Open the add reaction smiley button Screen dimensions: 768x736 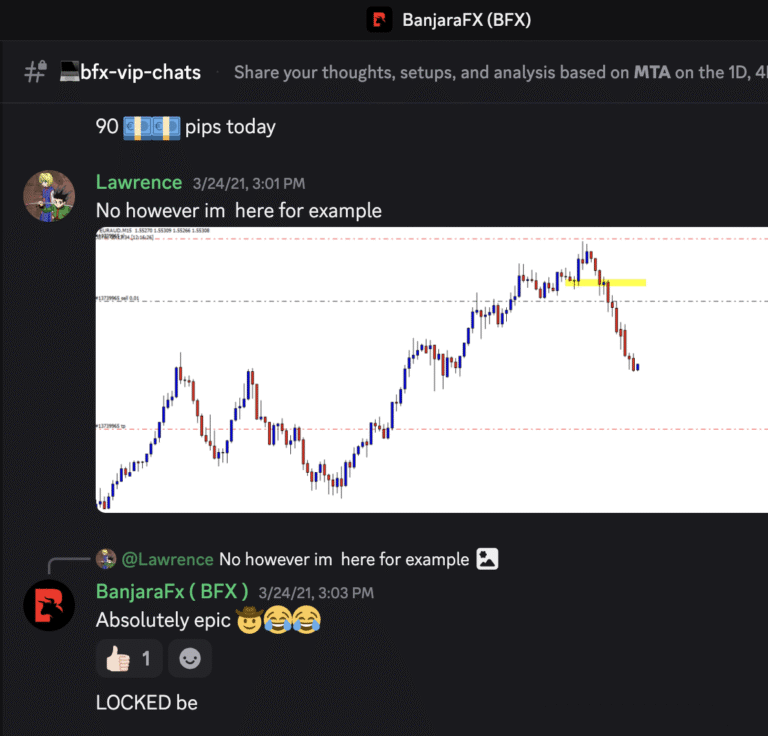click(190, 659)
